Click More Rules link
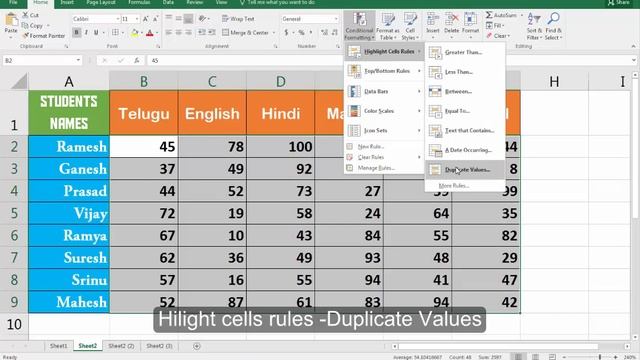640x360 pixels. coord(453,186)
